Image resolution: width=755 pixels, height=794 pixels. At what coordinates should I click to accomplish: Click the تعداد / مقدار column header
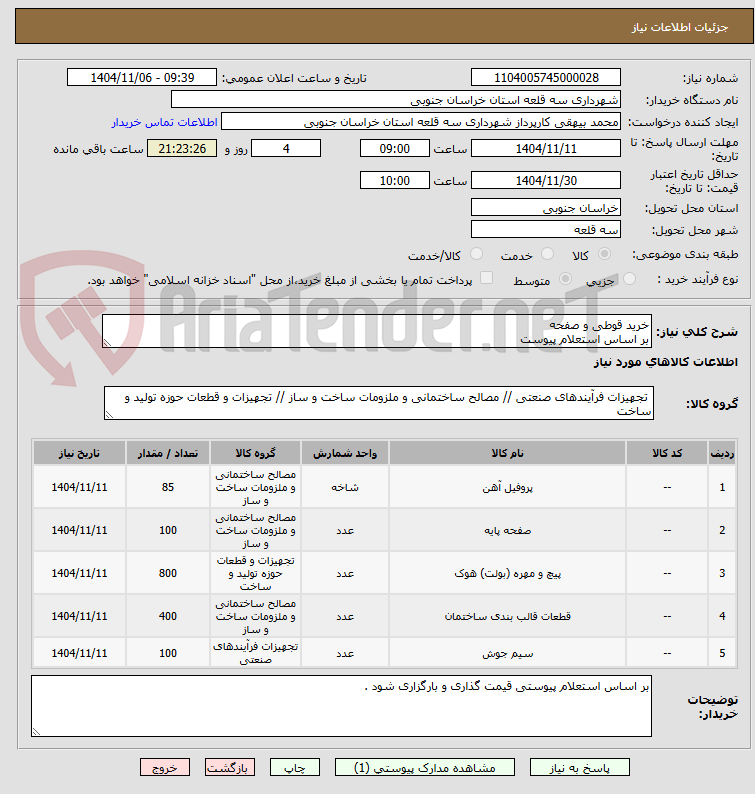point(168,453)
